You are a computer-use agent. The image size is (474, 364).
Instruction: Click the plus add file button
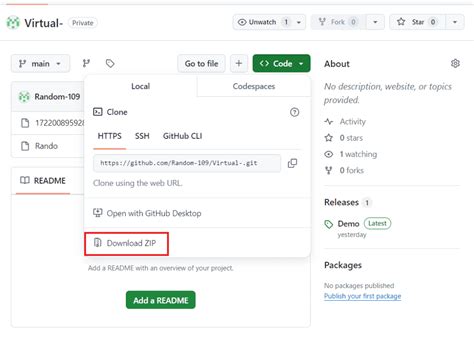point(239,63)
